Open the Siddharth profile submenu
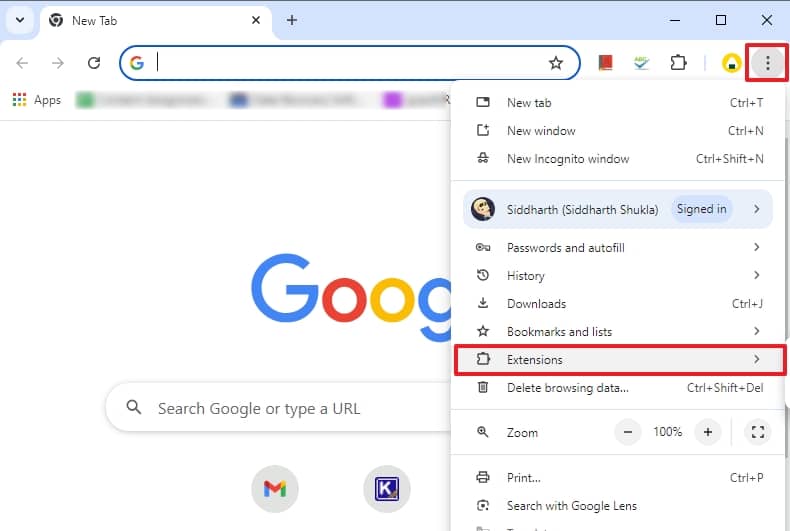 coord(618,209)
